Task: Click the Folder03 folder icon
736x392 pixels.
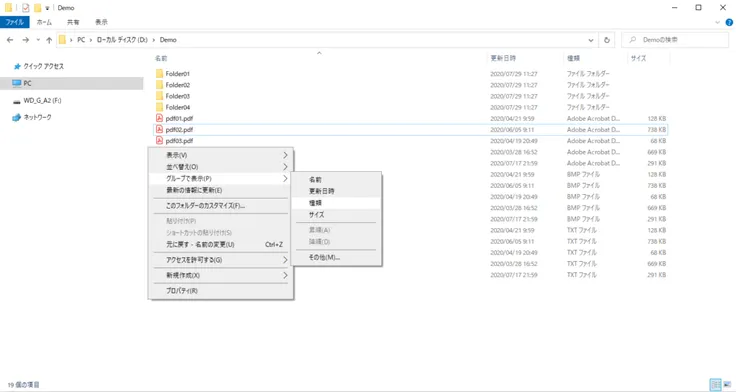Action: click(x=159, y=96)
